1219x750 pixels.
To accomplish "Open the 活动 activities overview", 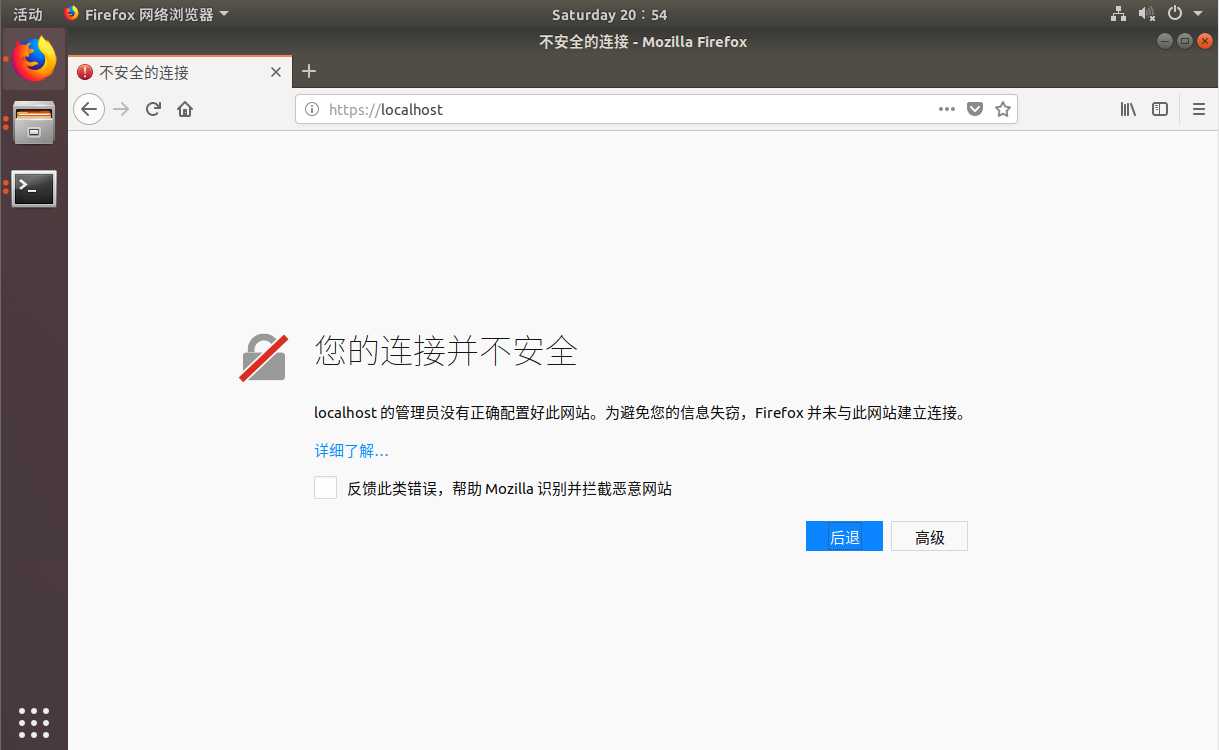I will coord(28,14).
